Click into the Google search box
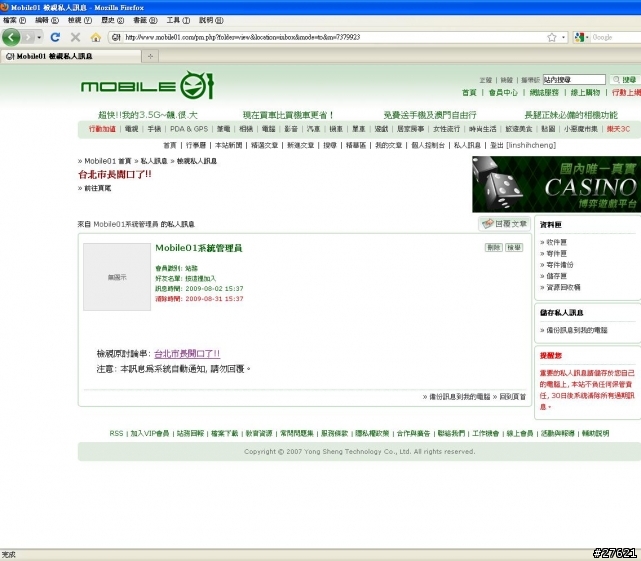 [616, 37]
